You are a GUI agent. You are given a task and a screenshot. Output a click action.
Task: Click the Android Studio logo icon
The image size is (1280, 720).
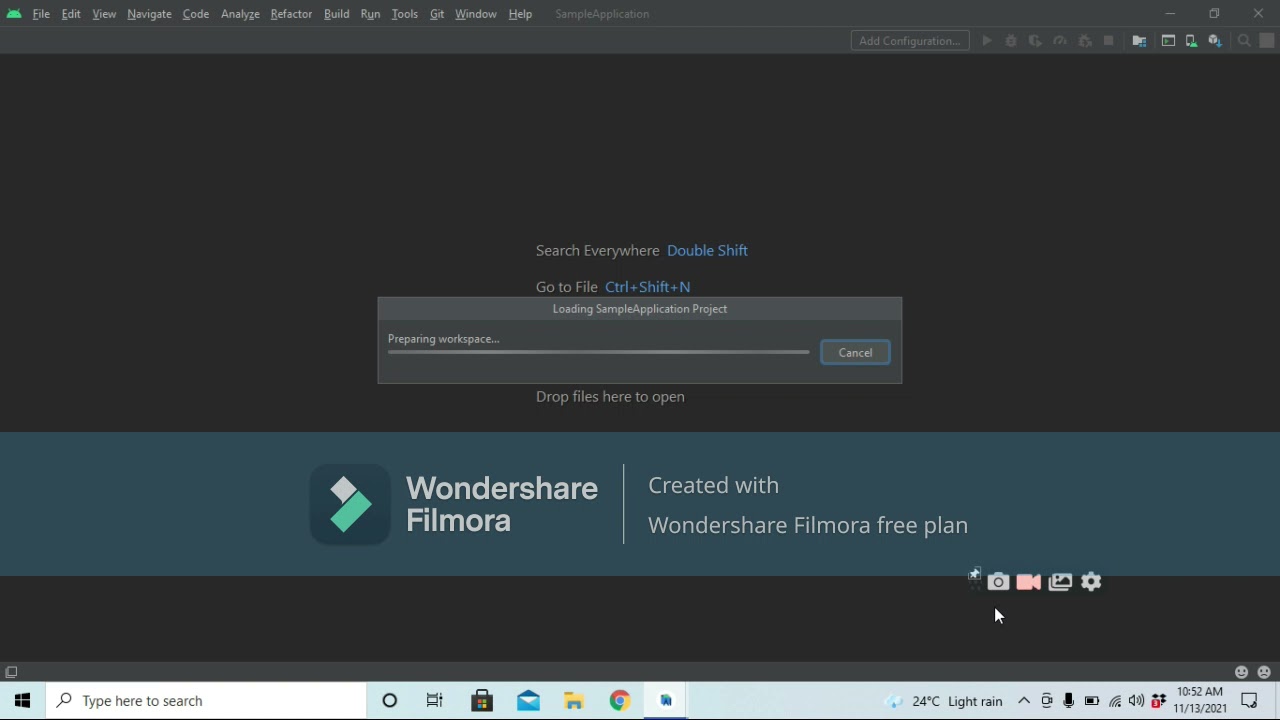point(14,14)
